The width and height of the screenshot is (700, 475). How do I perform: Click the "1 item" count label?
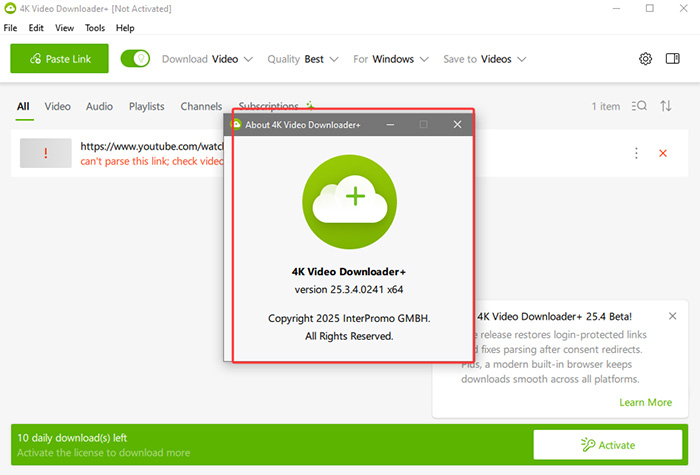[606, 106]
